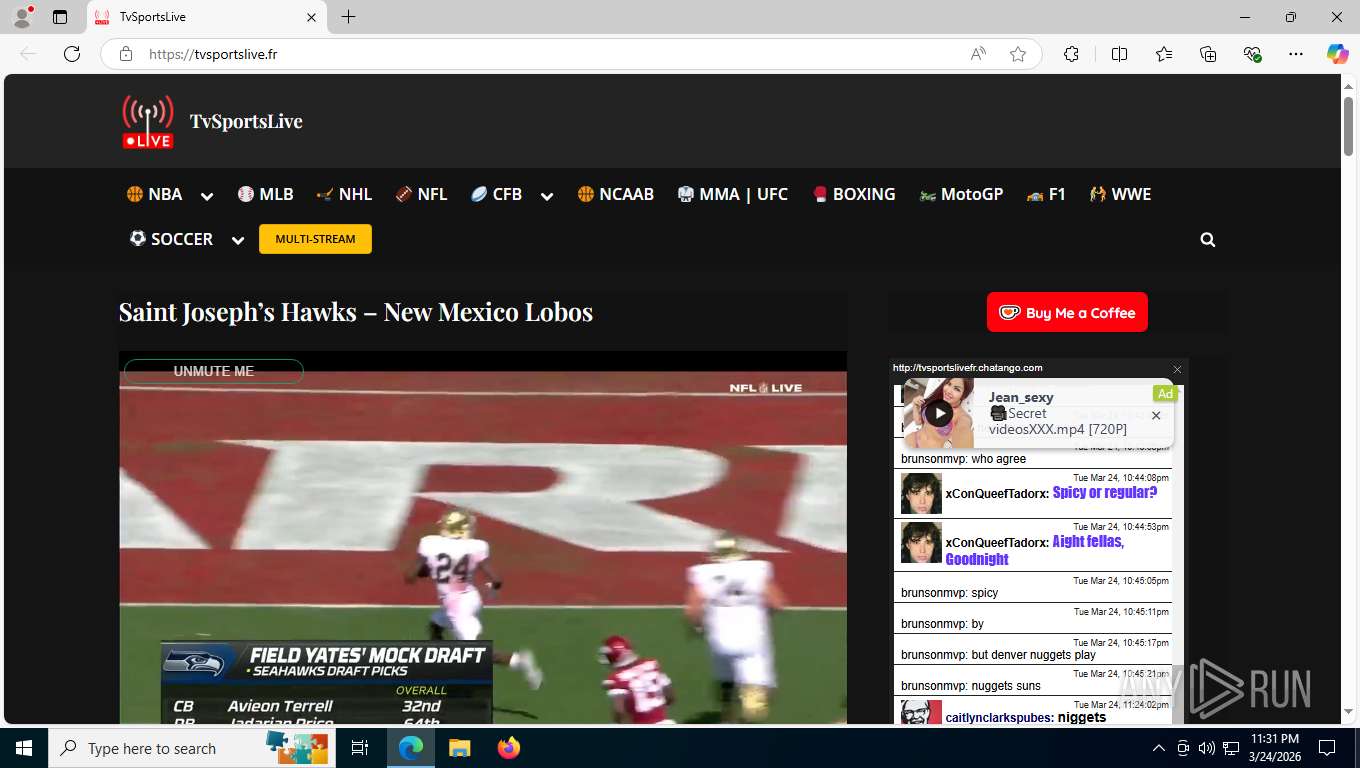View site information lock icon
The image size is (1360, 768).
click(126, 54)
